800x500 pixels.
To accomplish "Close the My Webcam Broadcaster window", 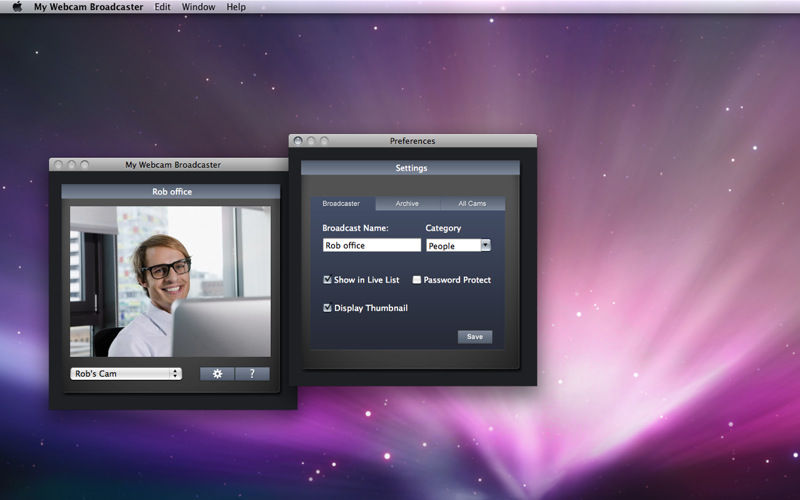I will coord(58,164).
